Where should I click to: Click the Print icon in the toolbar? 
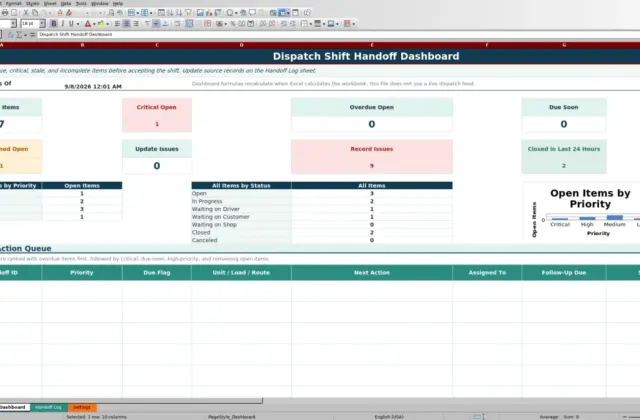[5, 13]
